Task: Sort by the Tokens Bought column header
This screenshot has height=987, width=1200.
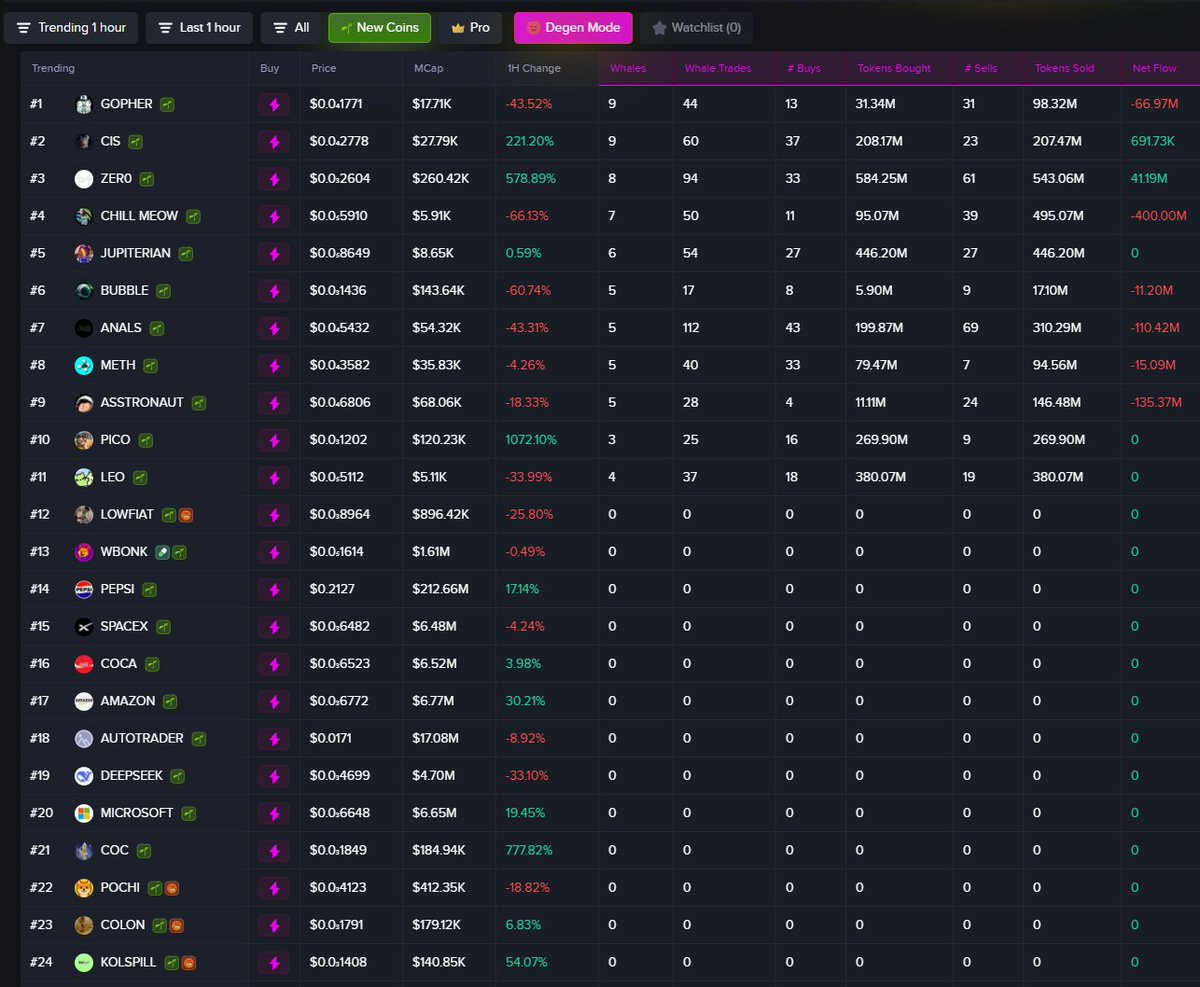Action: click(x=894, y=68)
